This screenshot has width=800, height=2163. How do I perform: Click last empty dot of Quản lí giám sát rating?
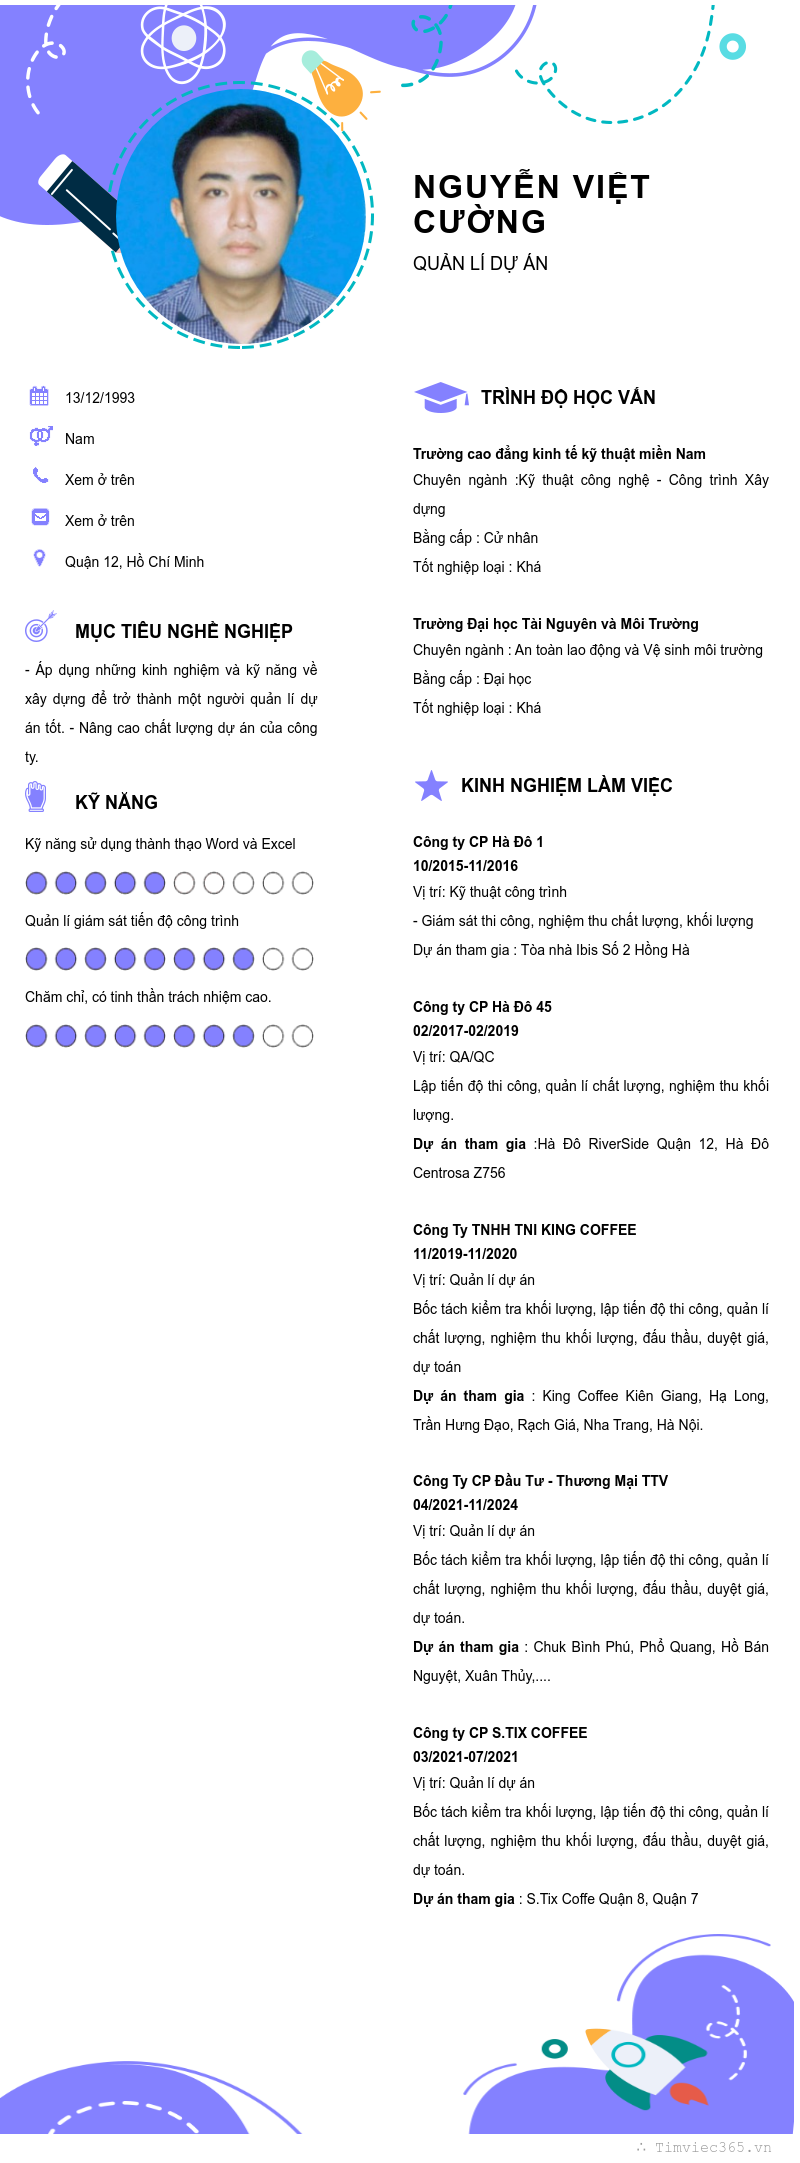pos(303,960)
